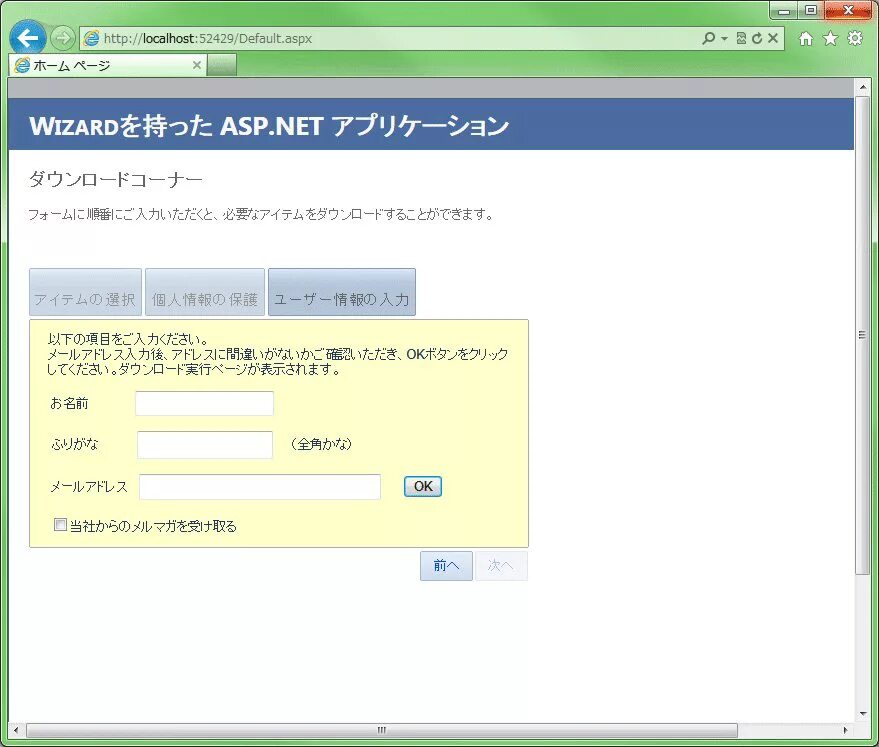The image size is (879, 747).
Task: Click the browser Forward arrow button
Action: pos(62,38)
